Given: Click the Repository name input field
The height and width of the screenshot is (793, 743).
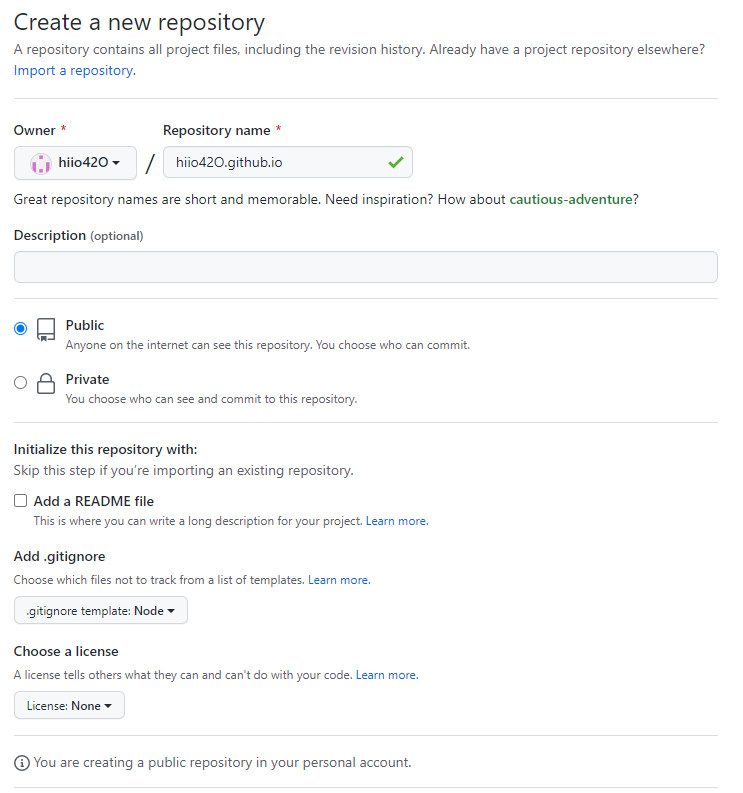Looking at the screenshot, I should 288,162.
